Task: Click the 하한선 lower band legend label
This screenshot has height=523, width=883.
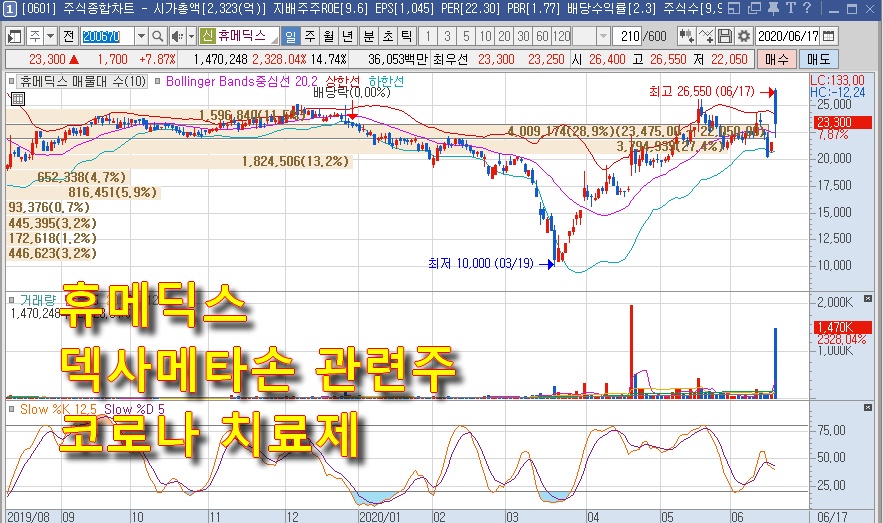Action: (386, 81)
